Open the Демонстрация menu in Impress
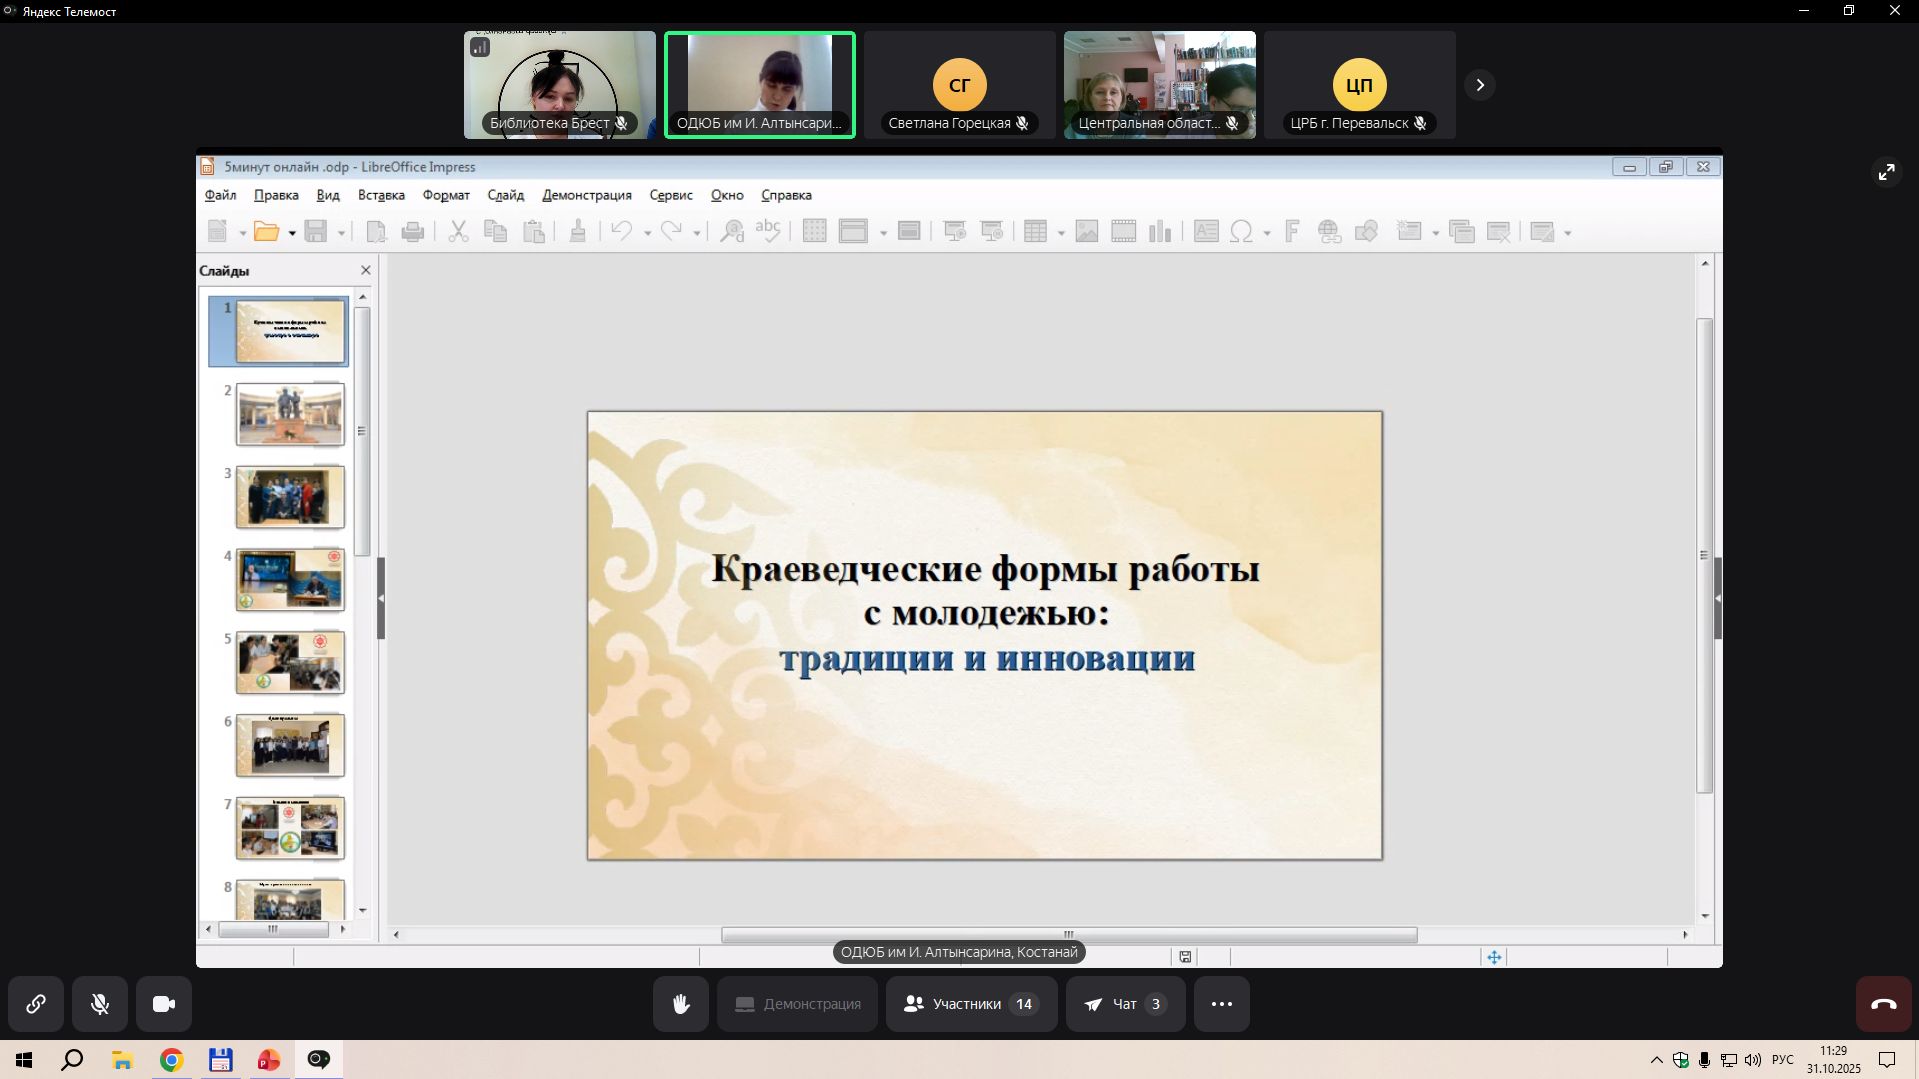 click(586, 195)
